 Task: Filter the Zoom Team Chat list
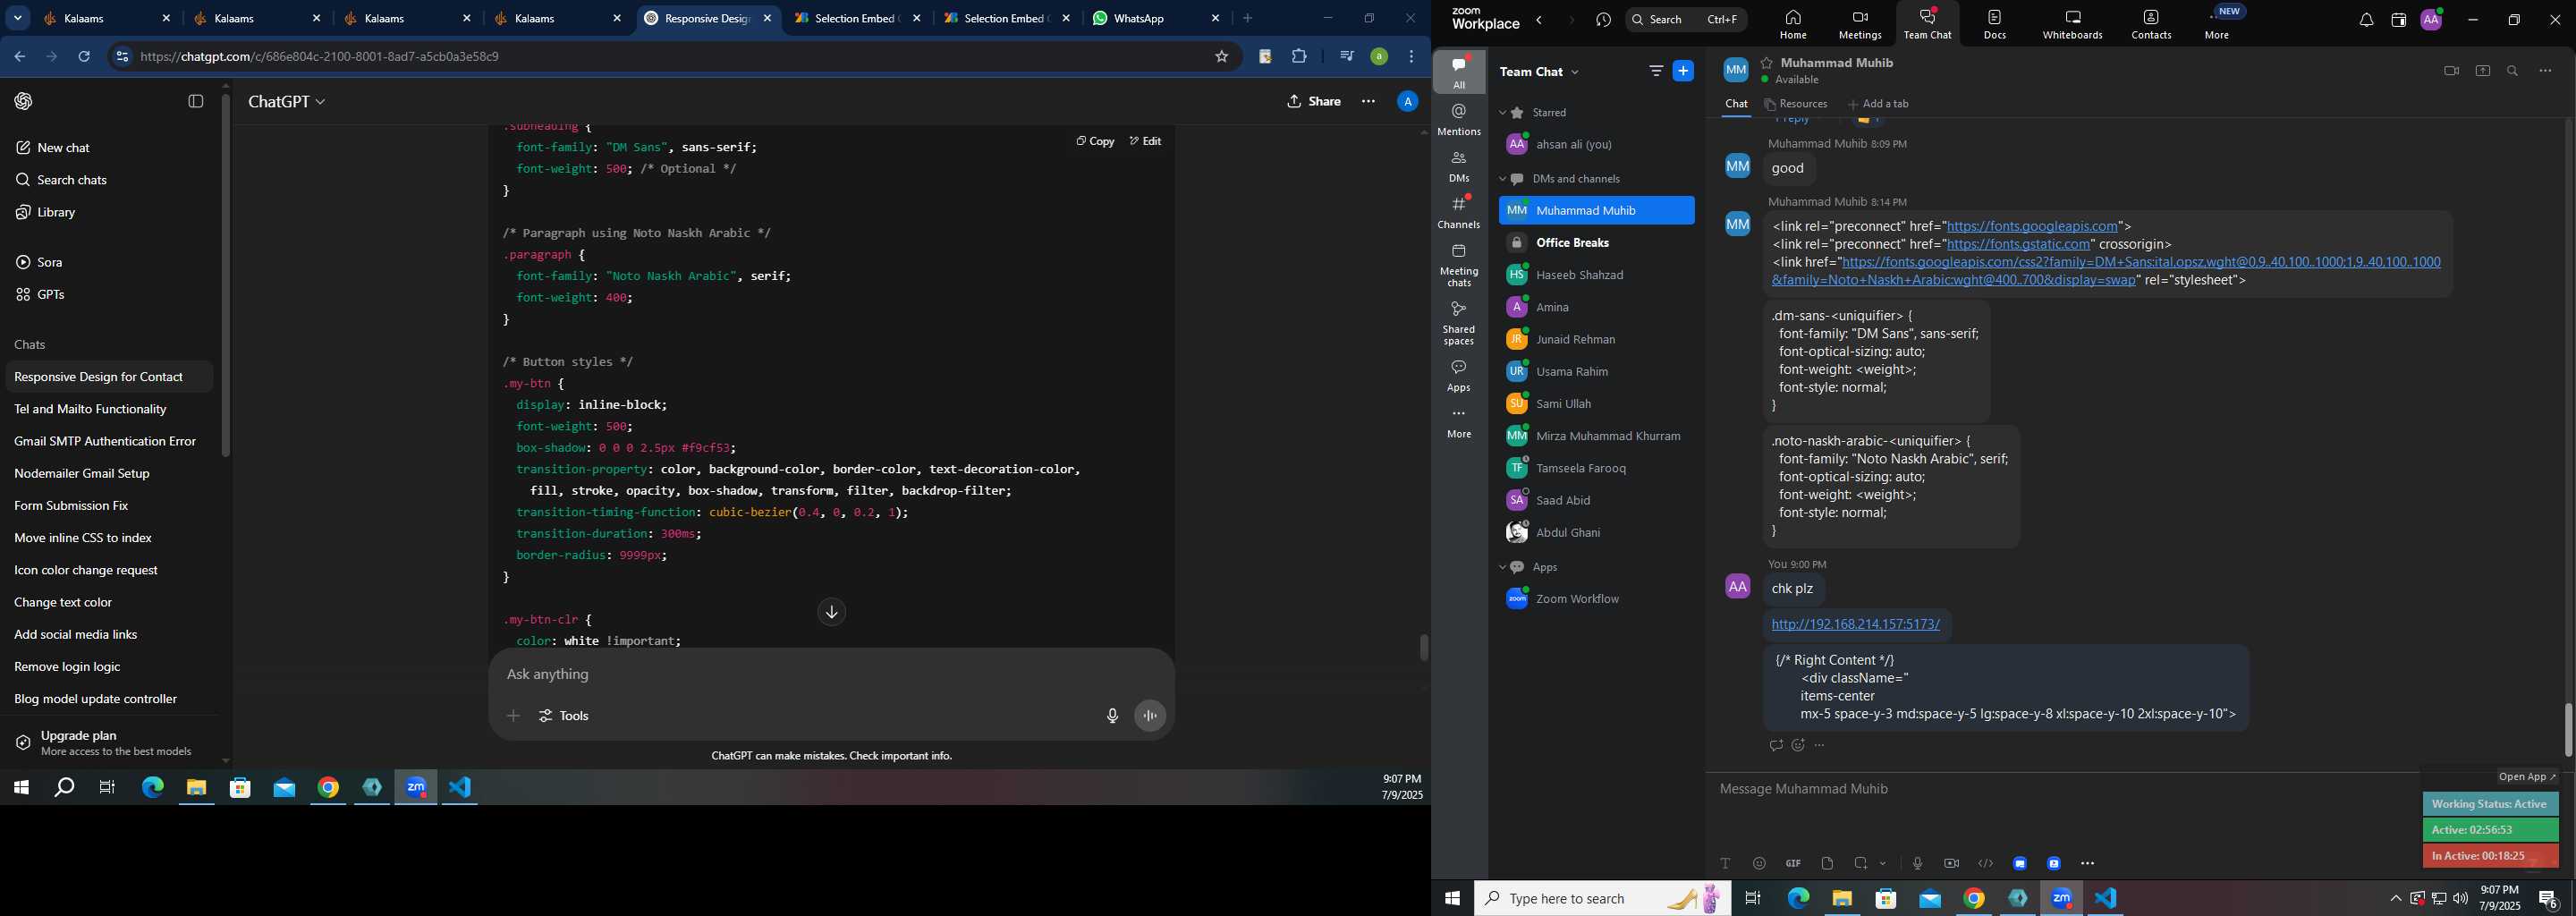tap(1656, 71)
